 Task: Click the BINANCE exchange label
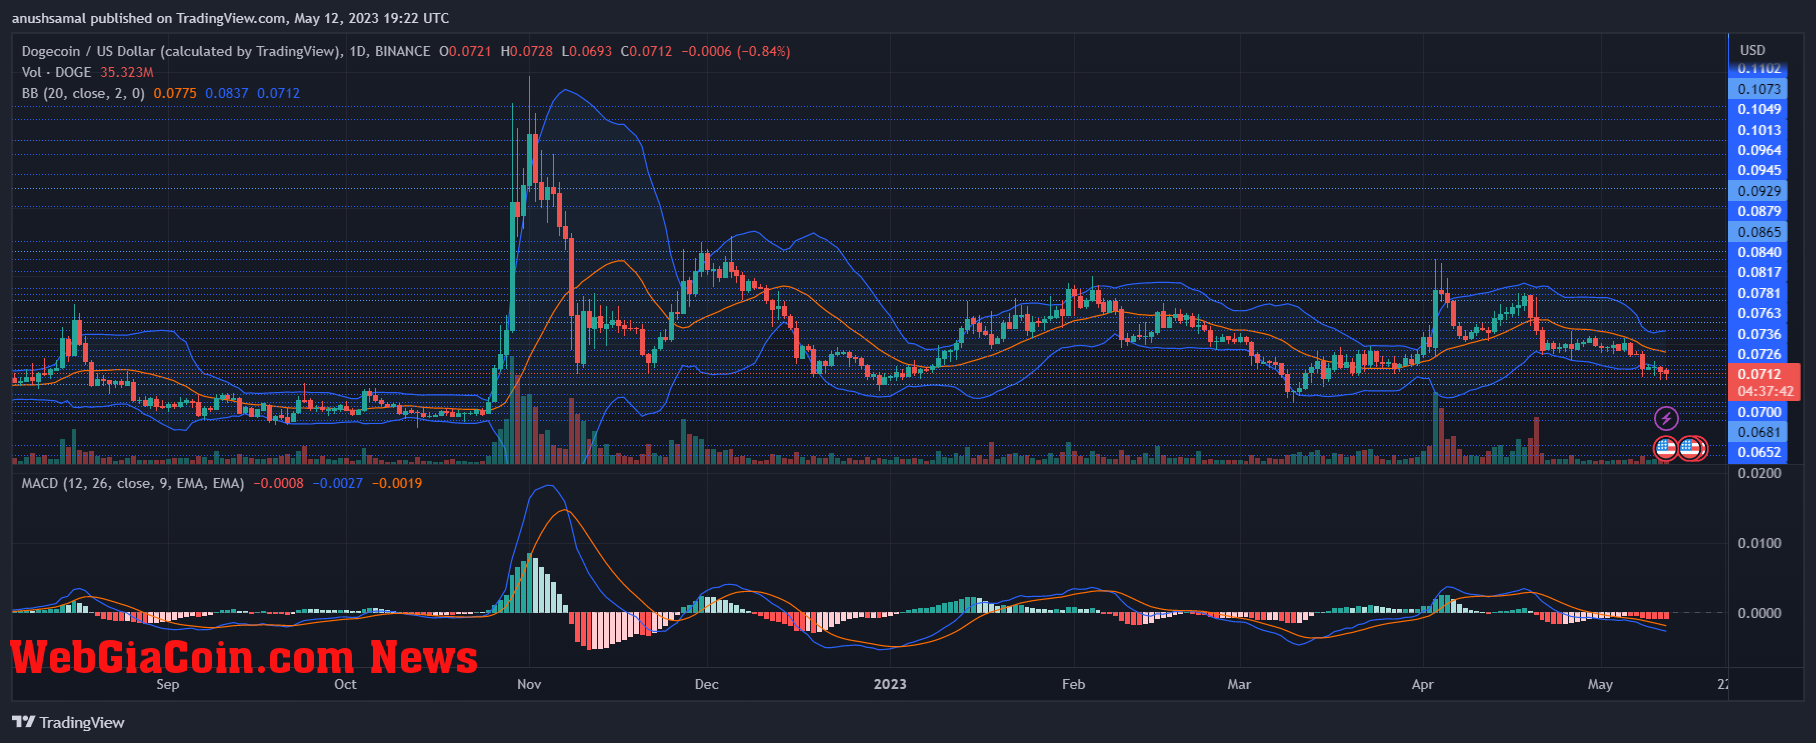(402, 51)
